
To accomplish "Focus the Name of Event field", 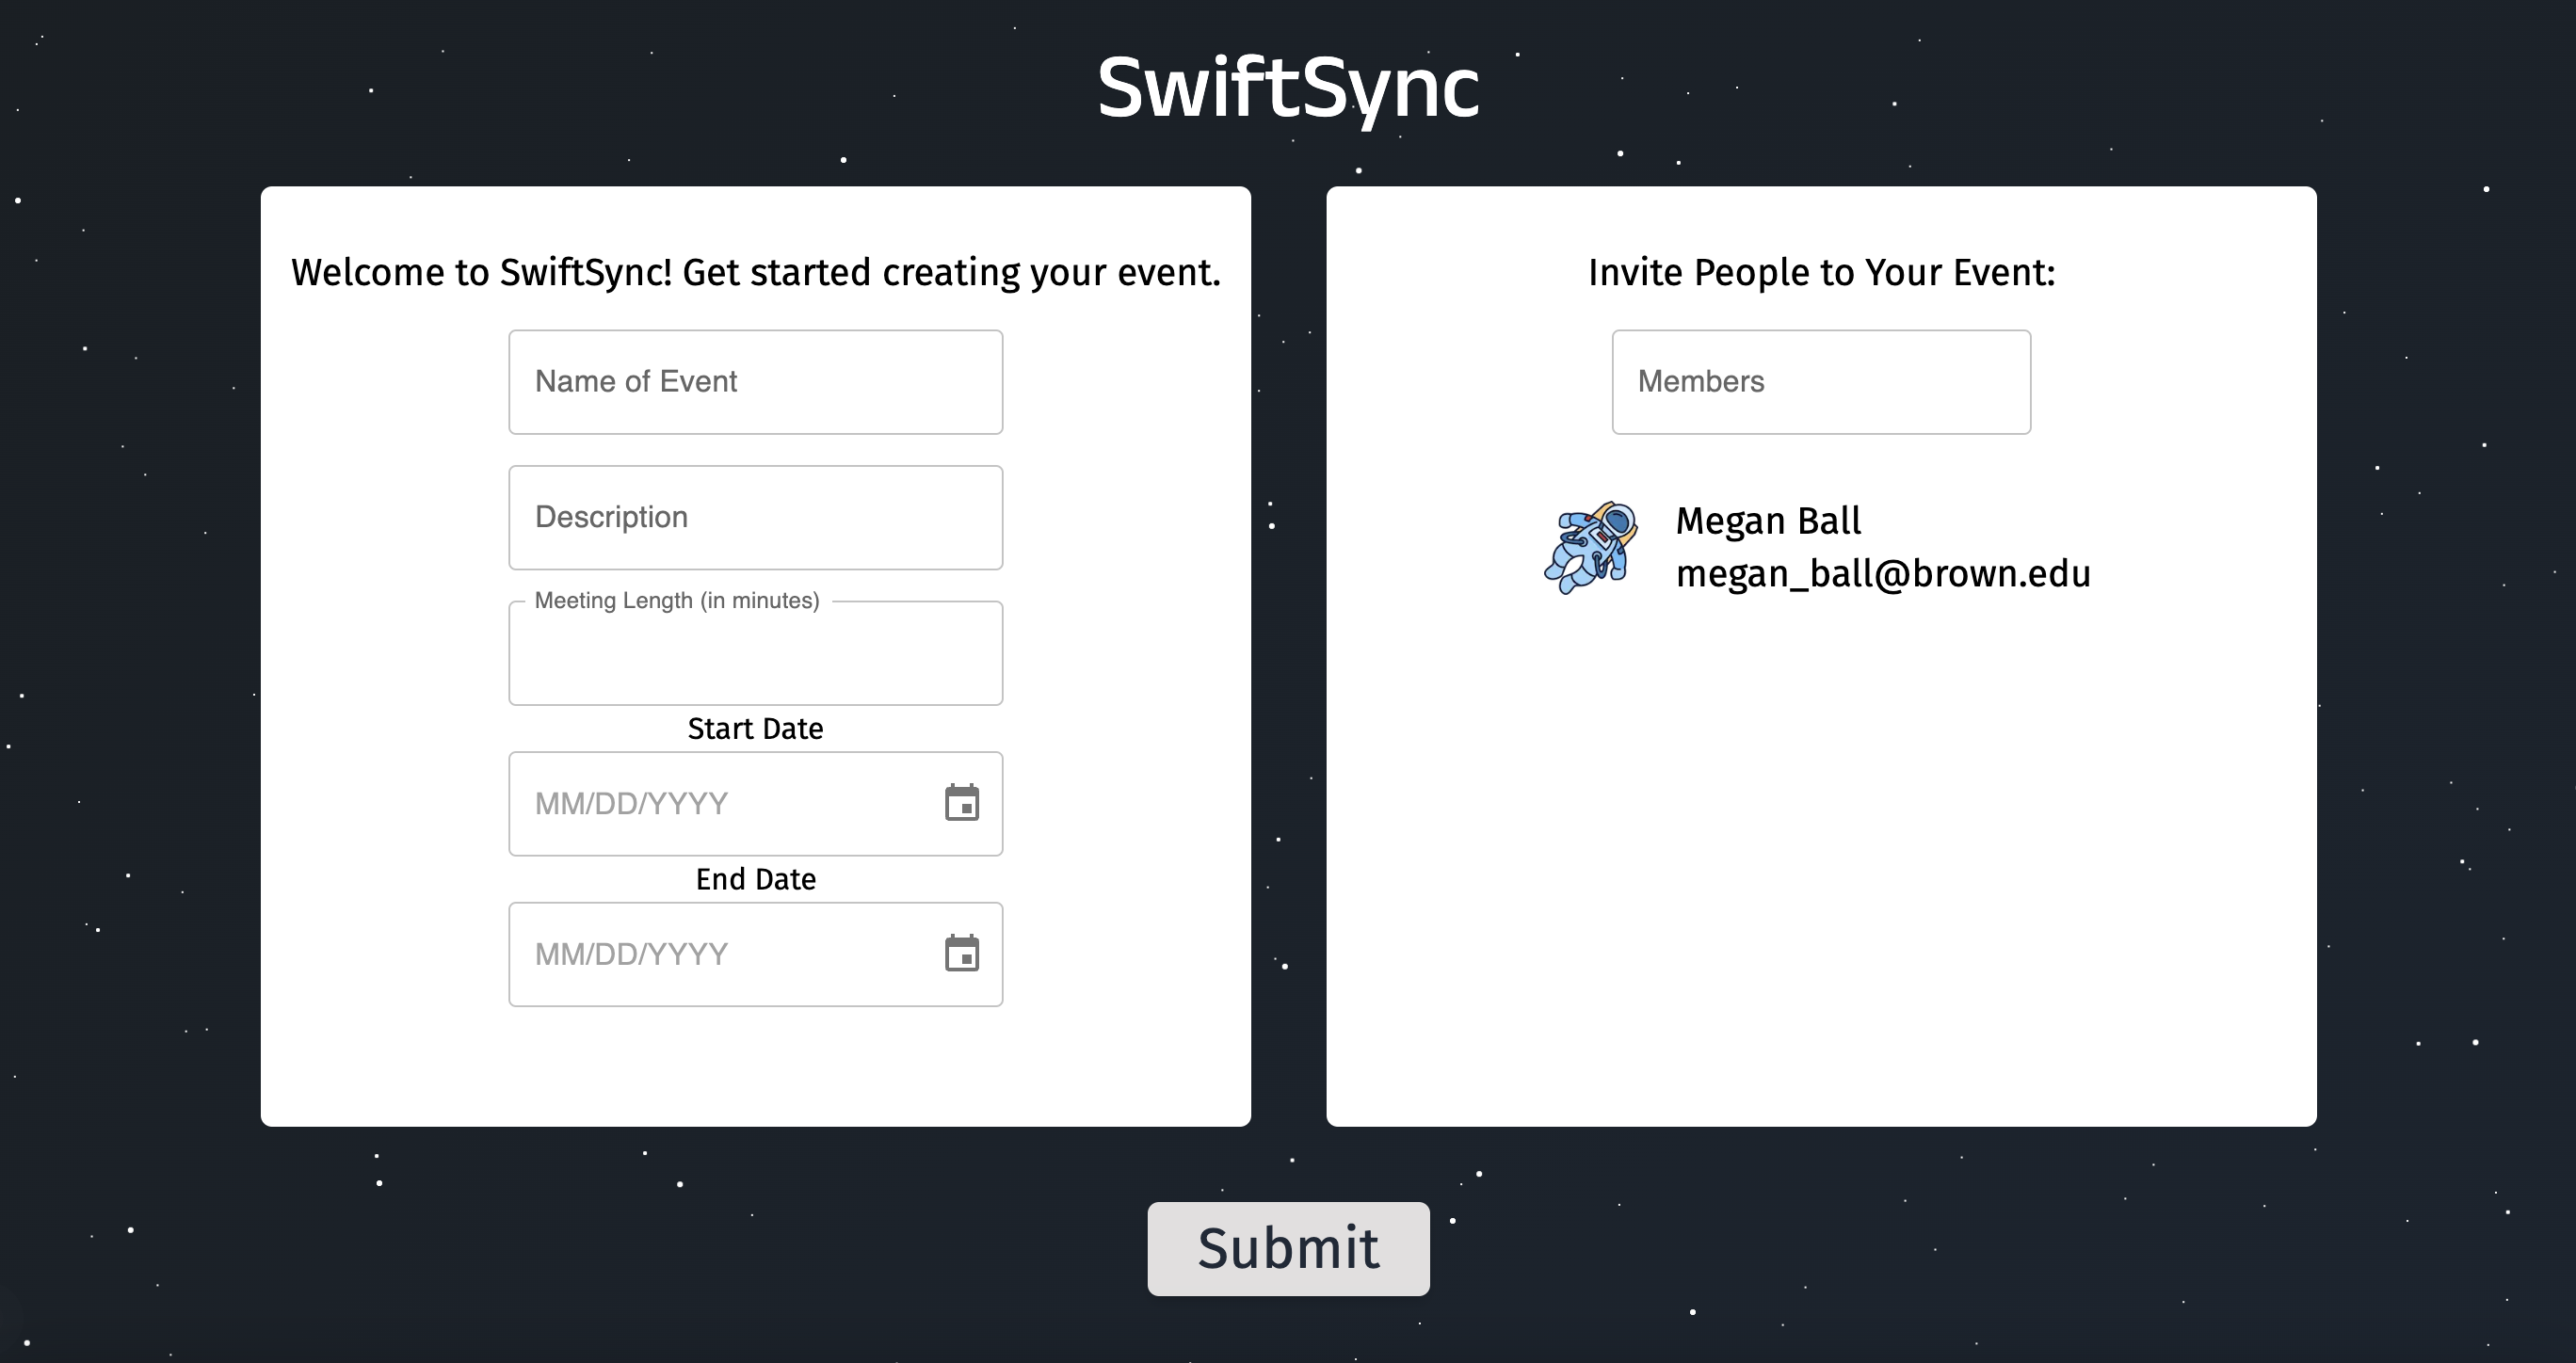I will coord(755,382).
